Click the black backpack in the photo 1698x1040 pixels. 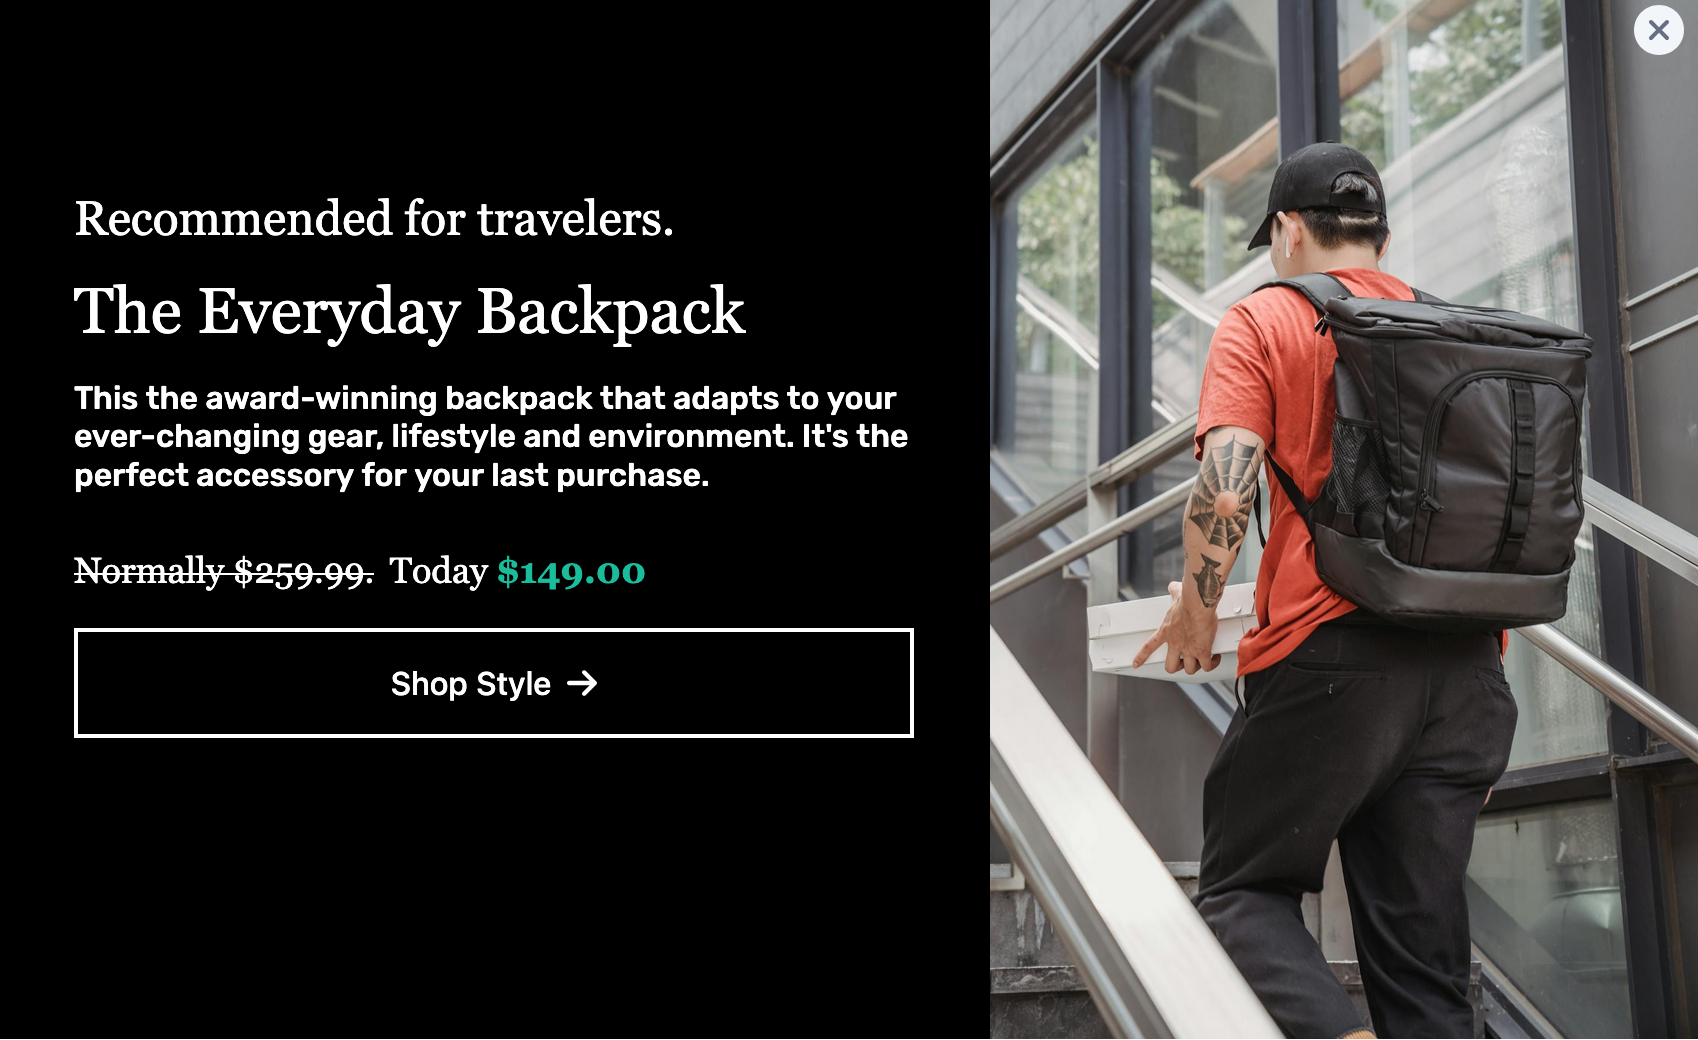pyautogui.click(x=1450, y=450)
